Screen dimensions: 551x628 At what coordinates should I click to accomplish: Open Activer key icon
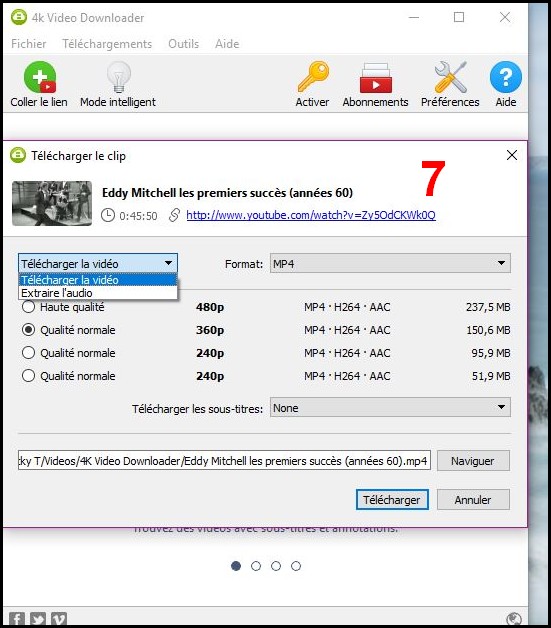[313, 76]
